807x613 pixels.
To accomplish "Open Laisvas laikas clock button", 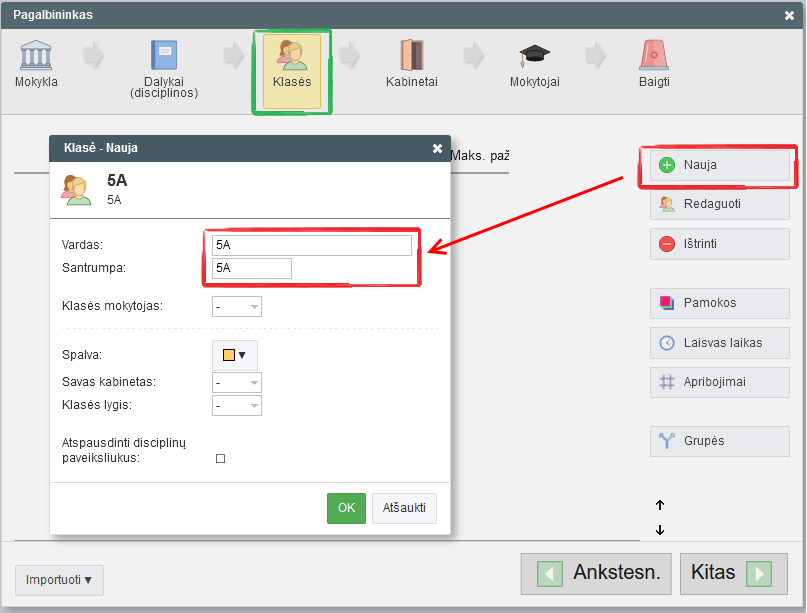I will (719, 343).
